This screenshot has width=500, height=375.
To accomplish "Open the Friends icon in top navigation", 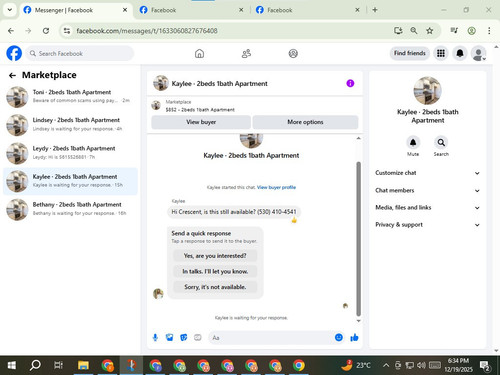I will 246,53.
